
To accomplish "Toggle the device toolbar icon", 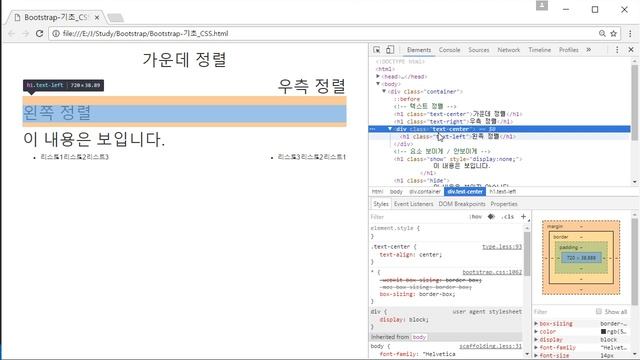I will (390, 50).
